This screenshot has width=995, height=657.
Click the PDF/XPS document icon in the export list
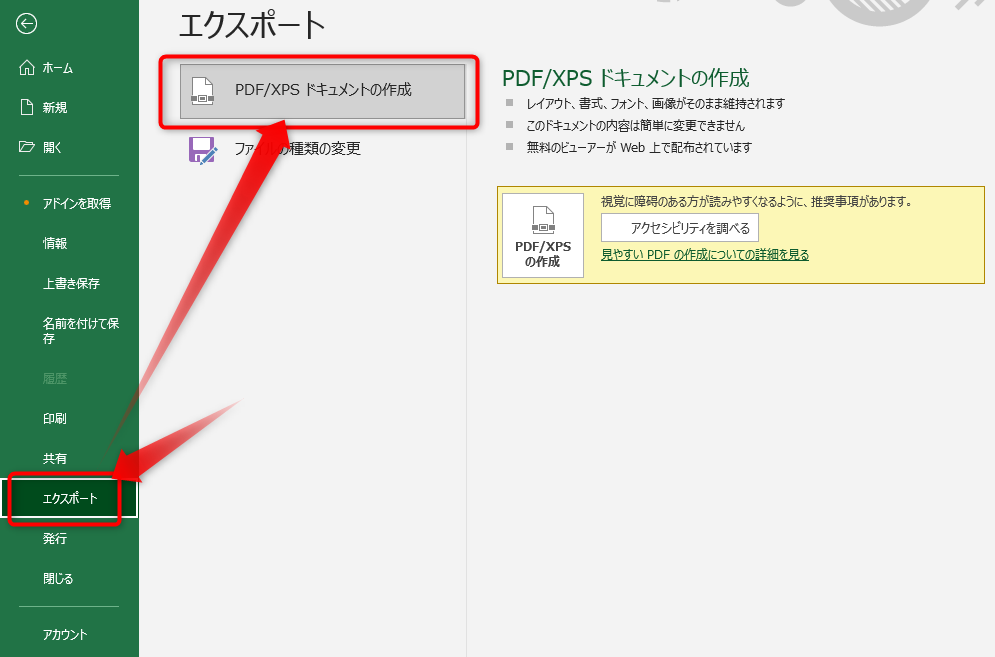click(202, 91)
